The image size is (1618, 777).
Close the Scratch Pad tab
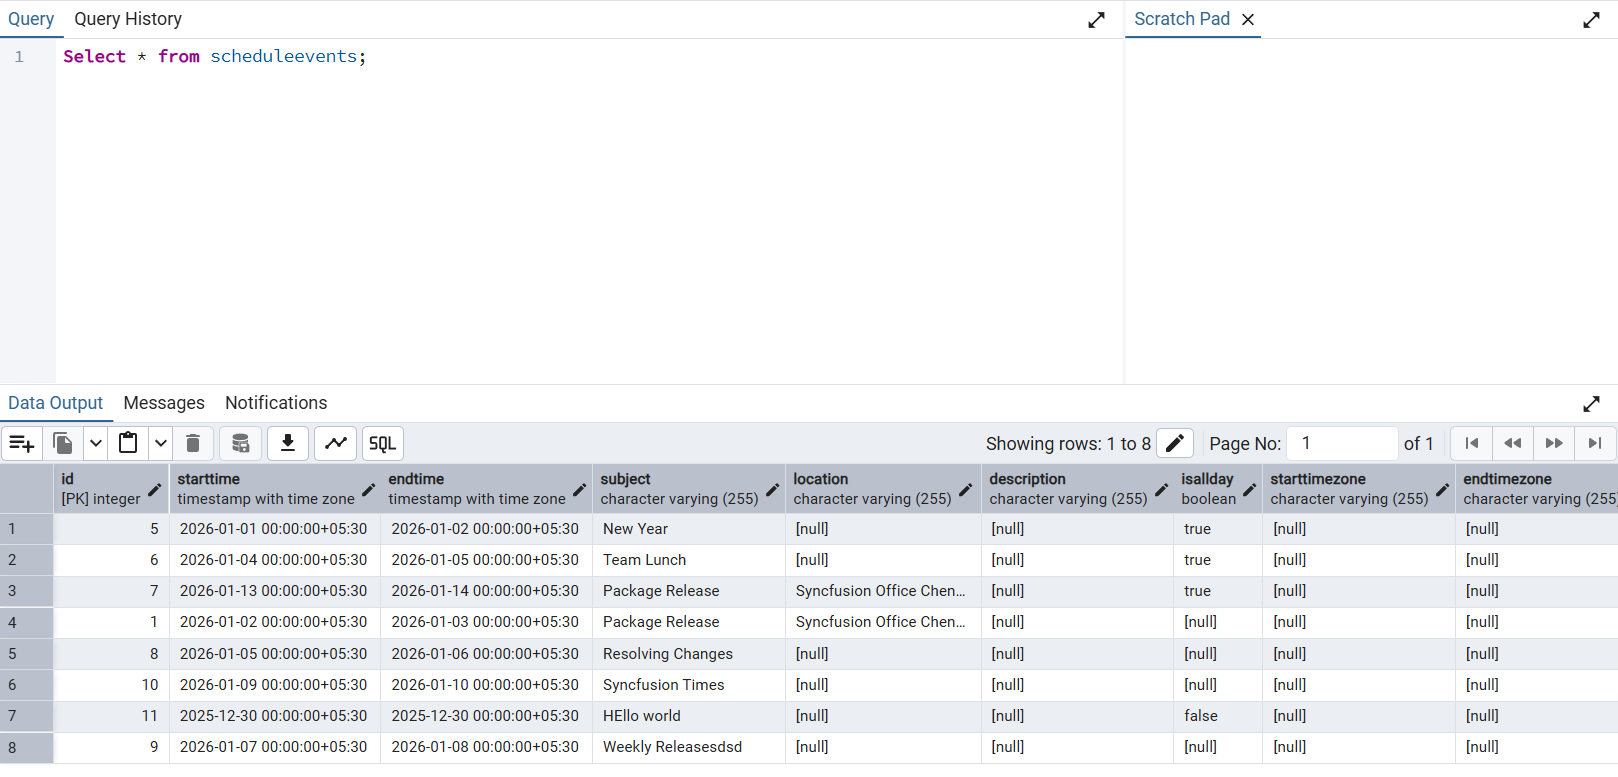(1248, 19)
